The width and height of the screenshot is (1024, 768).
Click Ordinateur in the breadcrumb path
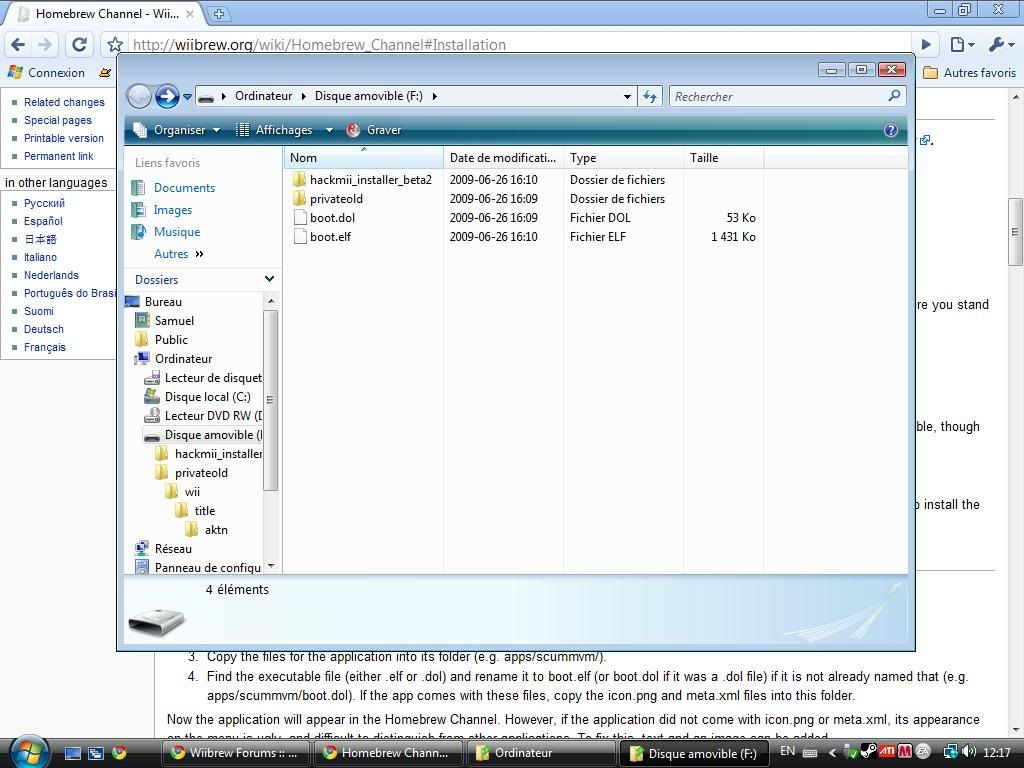point(263,96)
